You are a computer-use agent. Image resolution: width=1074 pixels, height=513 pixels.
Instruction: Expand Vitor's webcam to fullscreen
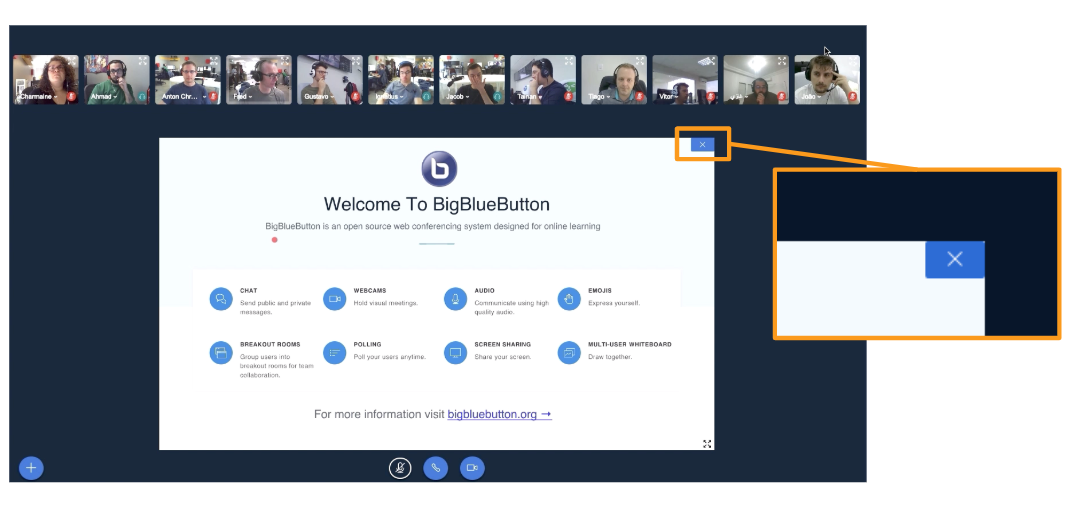pyautogui.click(x=711, y=61)
